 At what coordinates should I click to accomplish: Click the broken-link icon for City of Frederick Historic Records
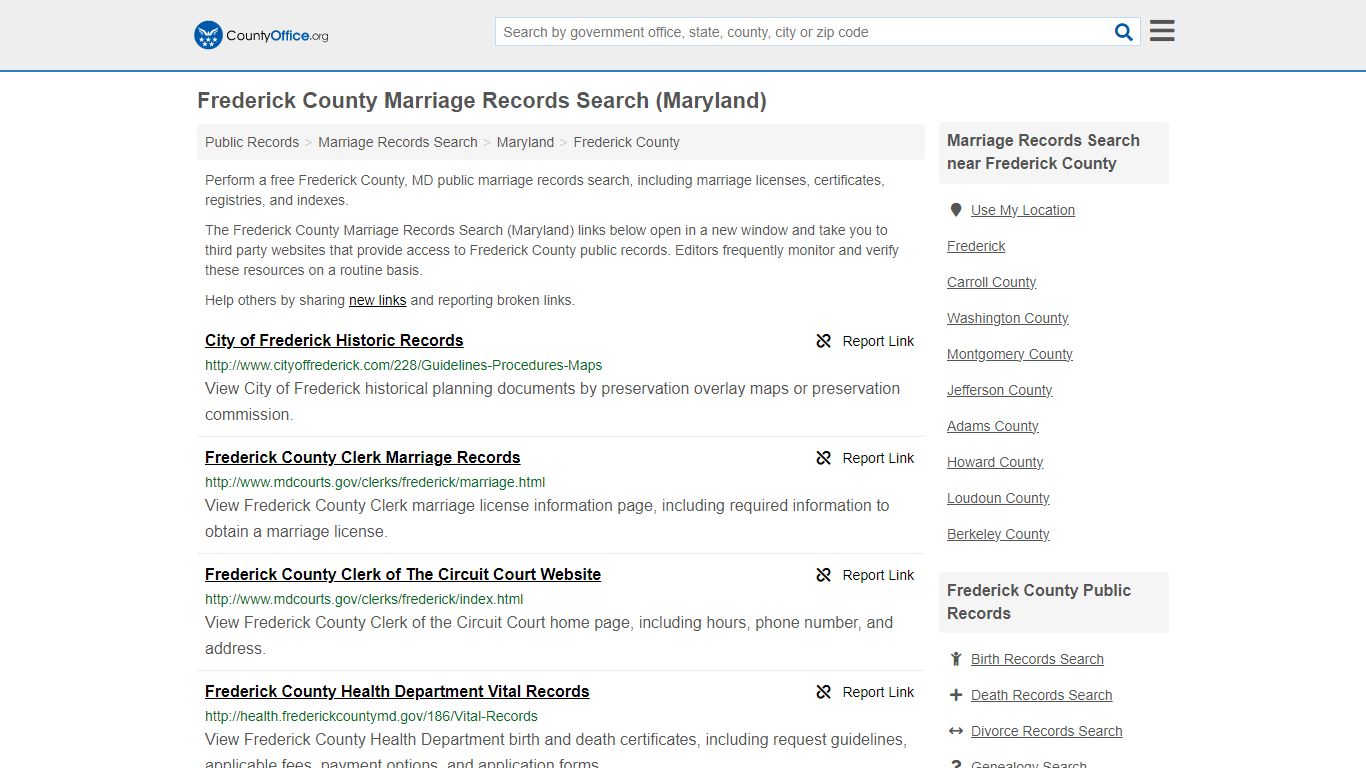[824, 341]
